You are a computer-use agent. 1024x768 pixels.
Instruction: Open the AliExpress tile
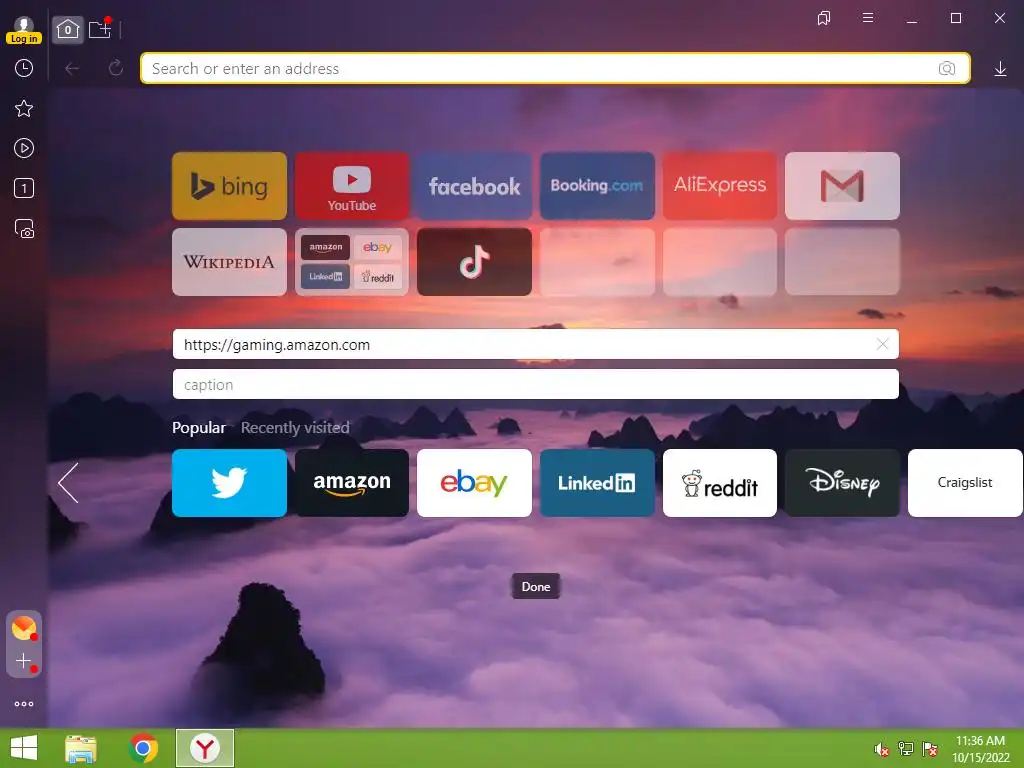coord(720,186)
